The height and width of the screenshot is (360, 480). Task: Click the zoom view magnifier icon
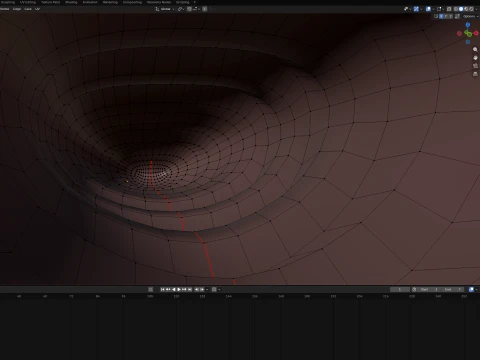click(x=475, y=49)
